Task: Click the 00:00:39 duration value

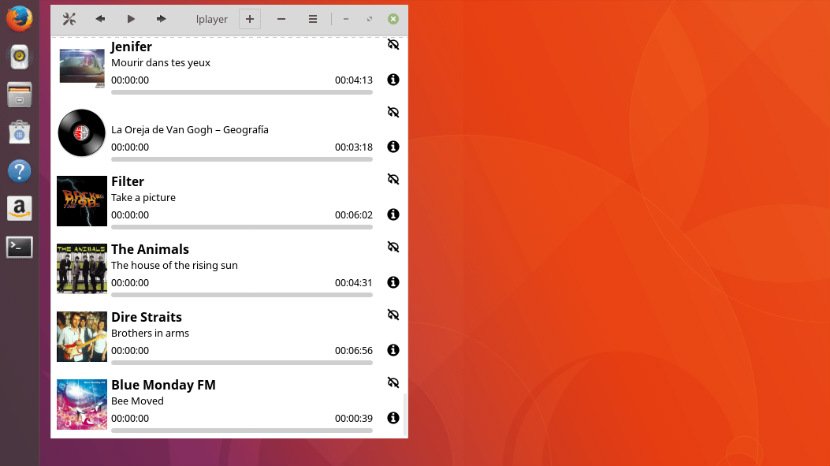Action: click(x=354, y=418)
